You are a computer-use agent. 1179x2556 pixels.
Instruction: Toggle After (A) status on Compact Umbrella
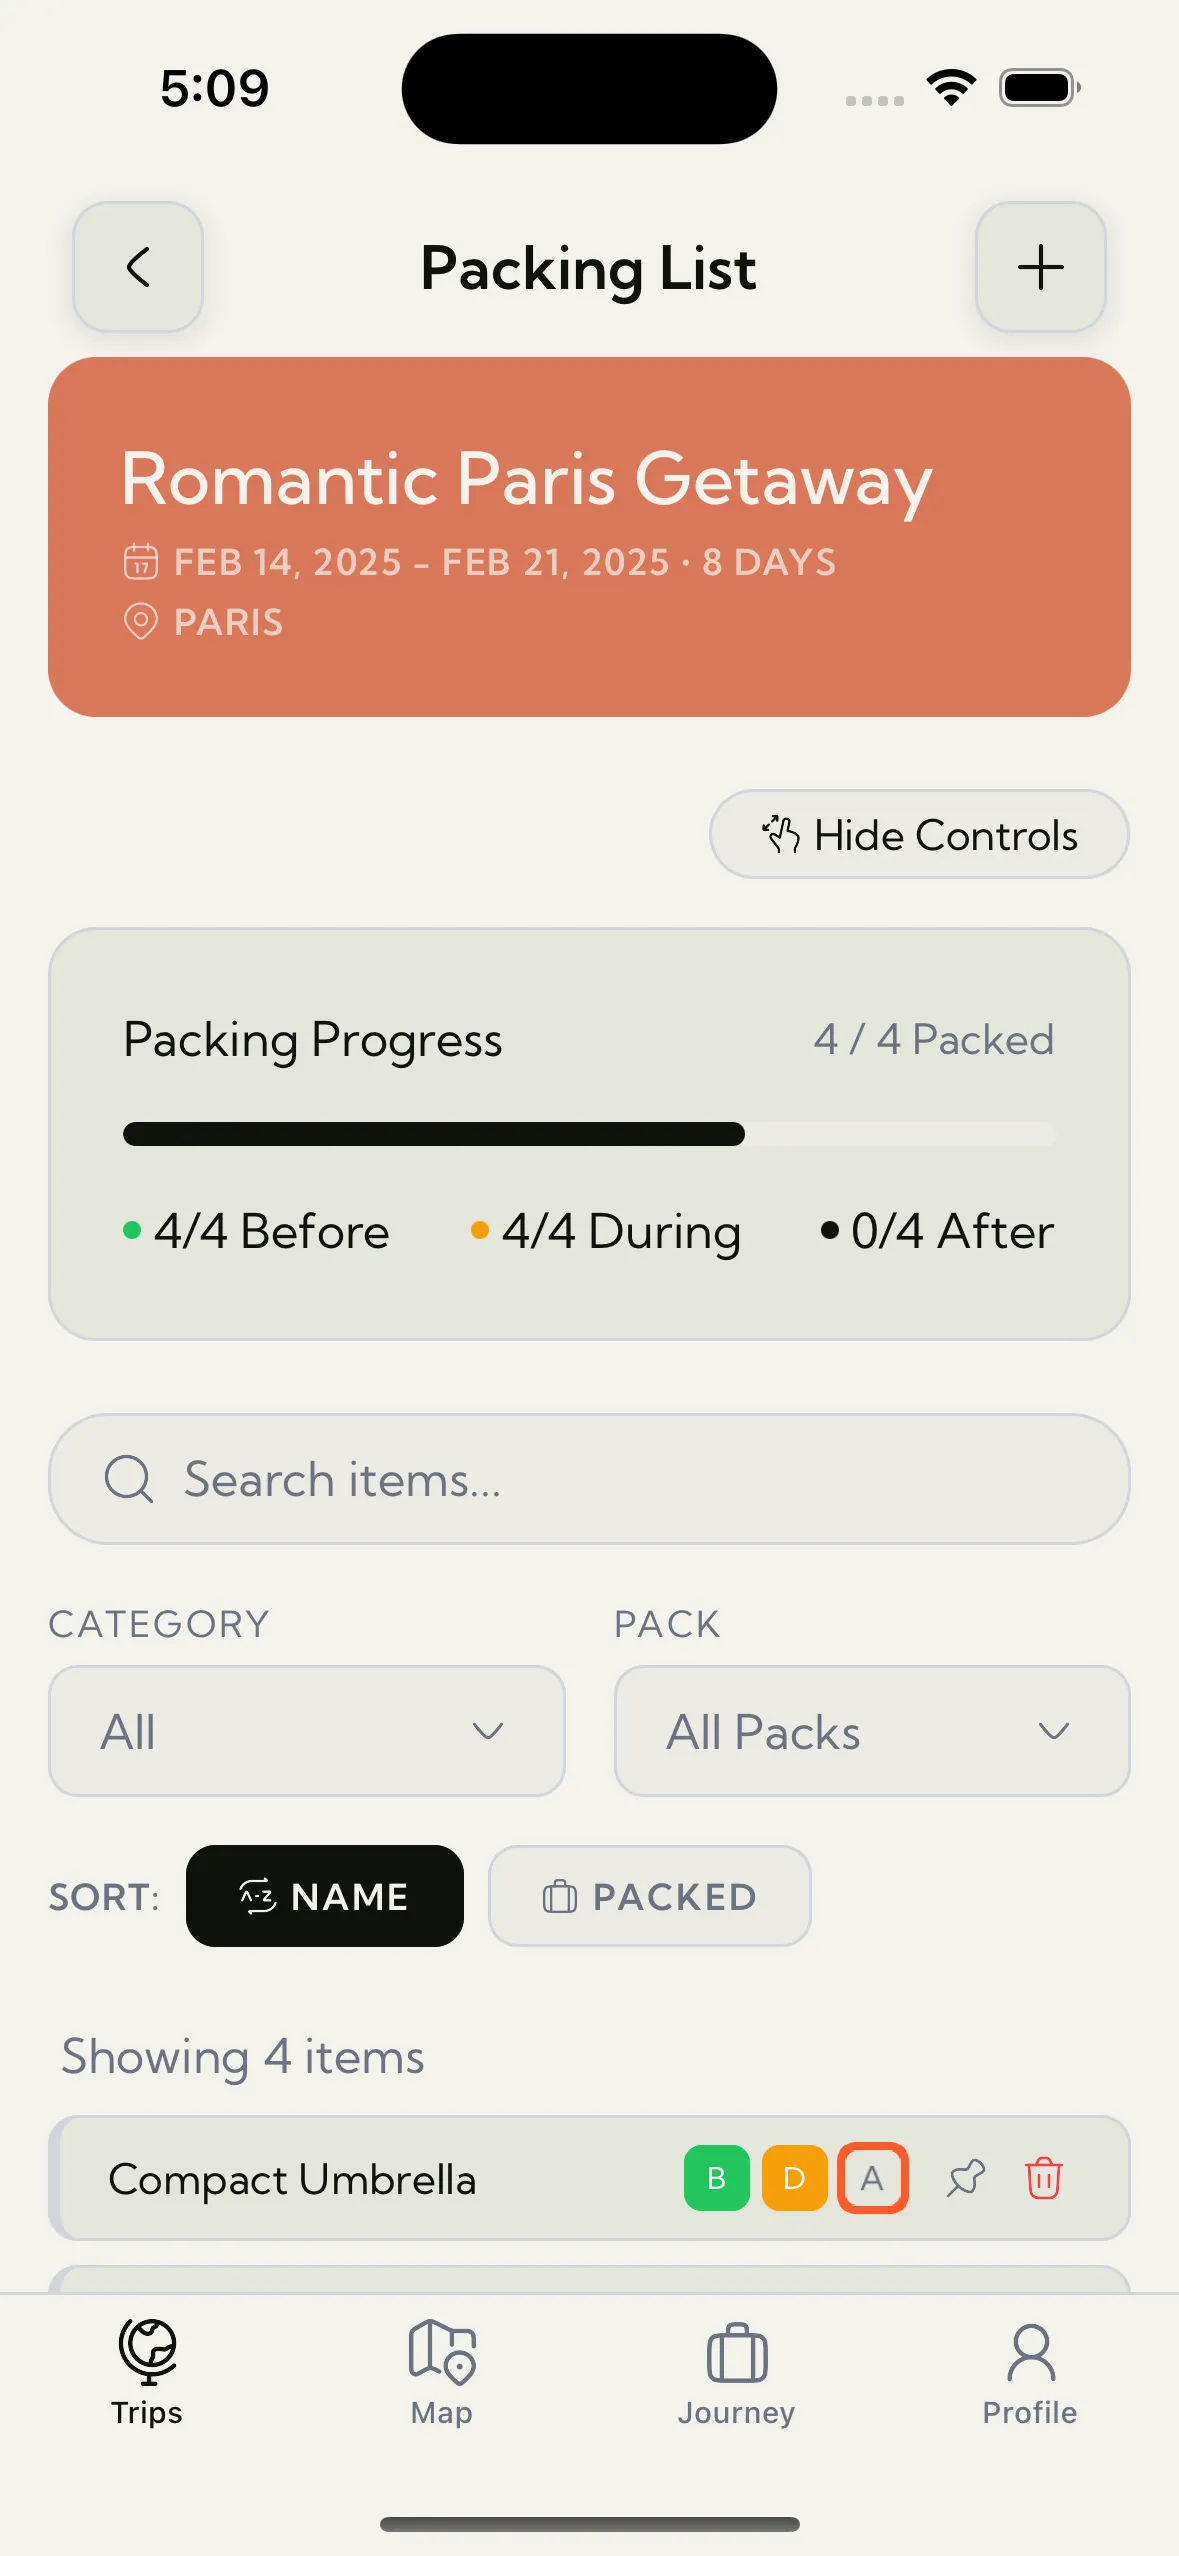click(x=872, y=2178)
